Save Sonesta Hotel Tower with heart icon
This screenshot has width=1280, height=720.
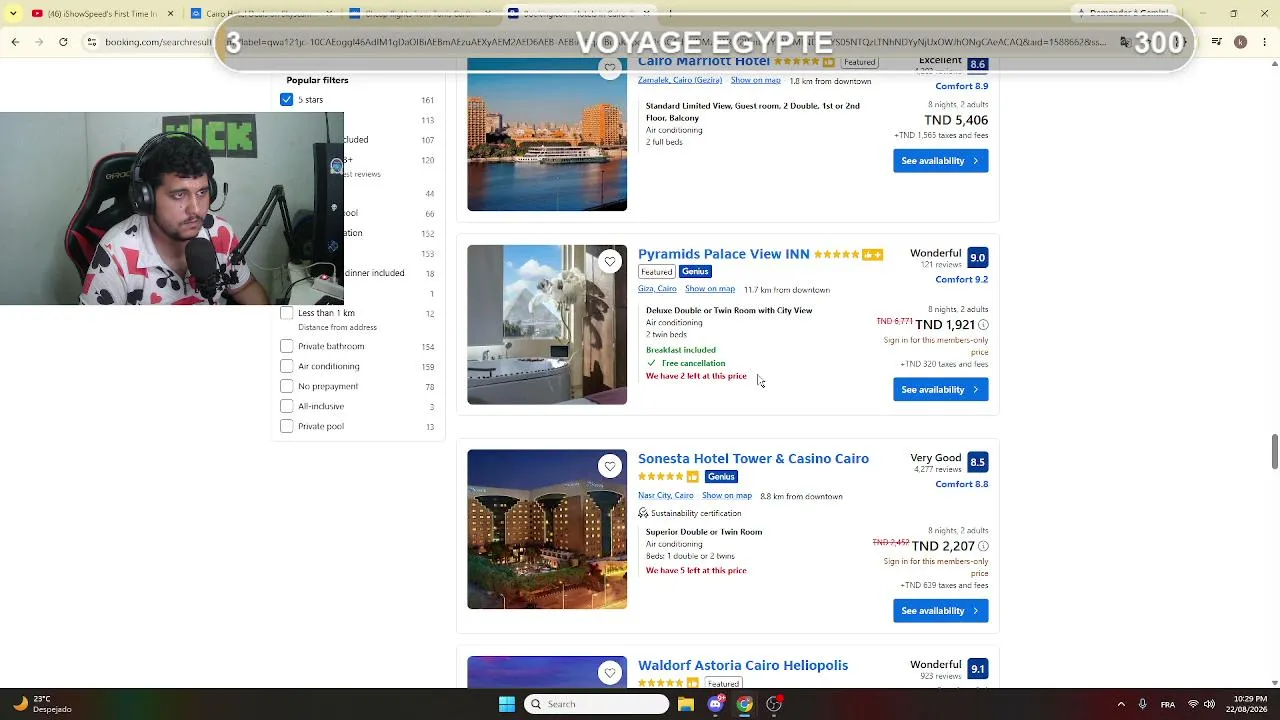610,466
